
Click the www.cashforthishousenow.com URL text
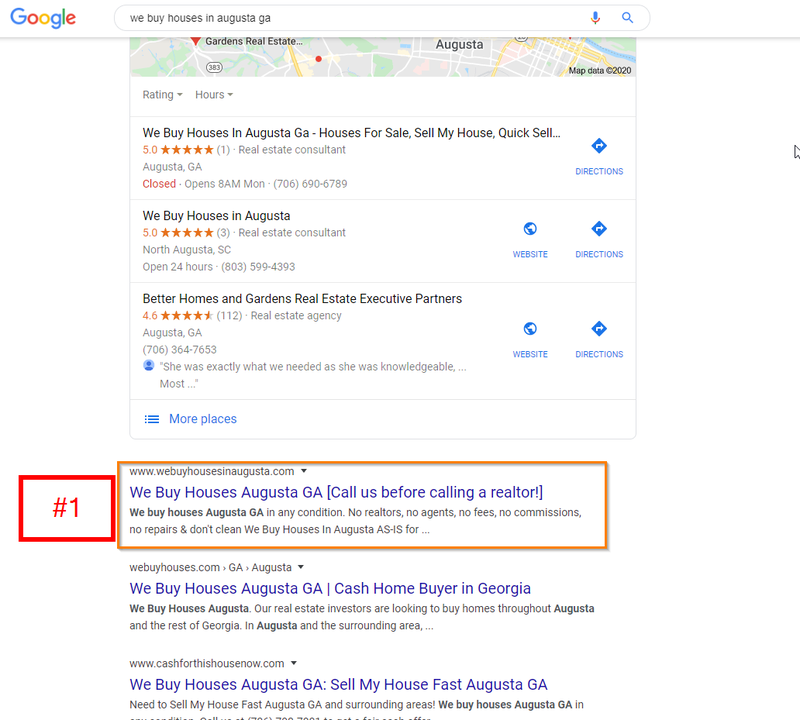click(207, 663)
